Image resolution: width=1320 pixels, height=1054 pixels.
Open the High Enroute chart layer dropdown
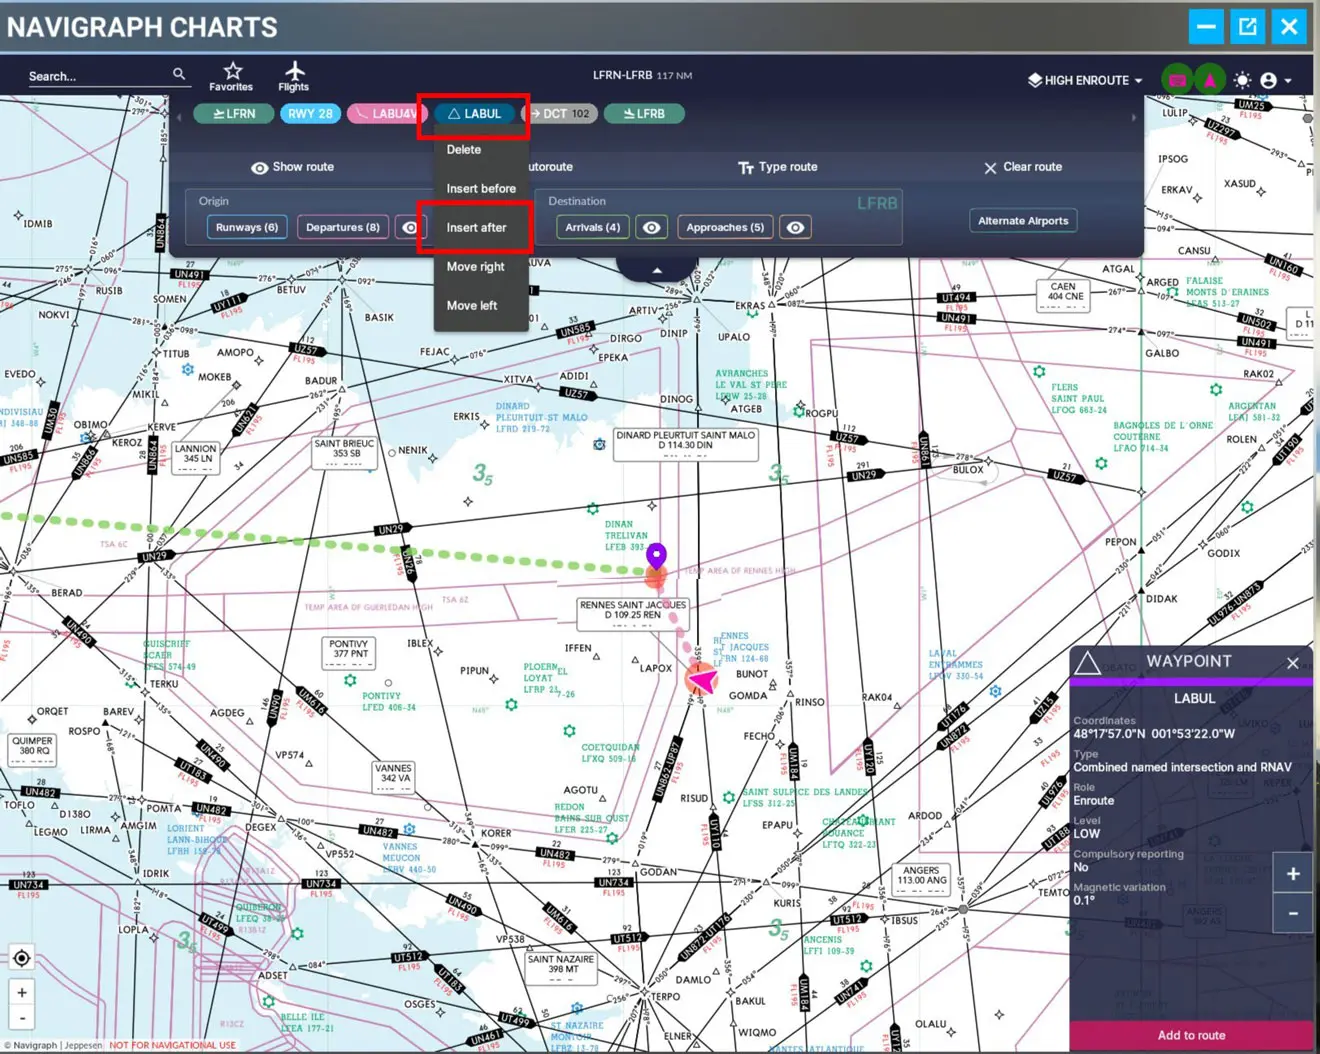(1086, 80)
